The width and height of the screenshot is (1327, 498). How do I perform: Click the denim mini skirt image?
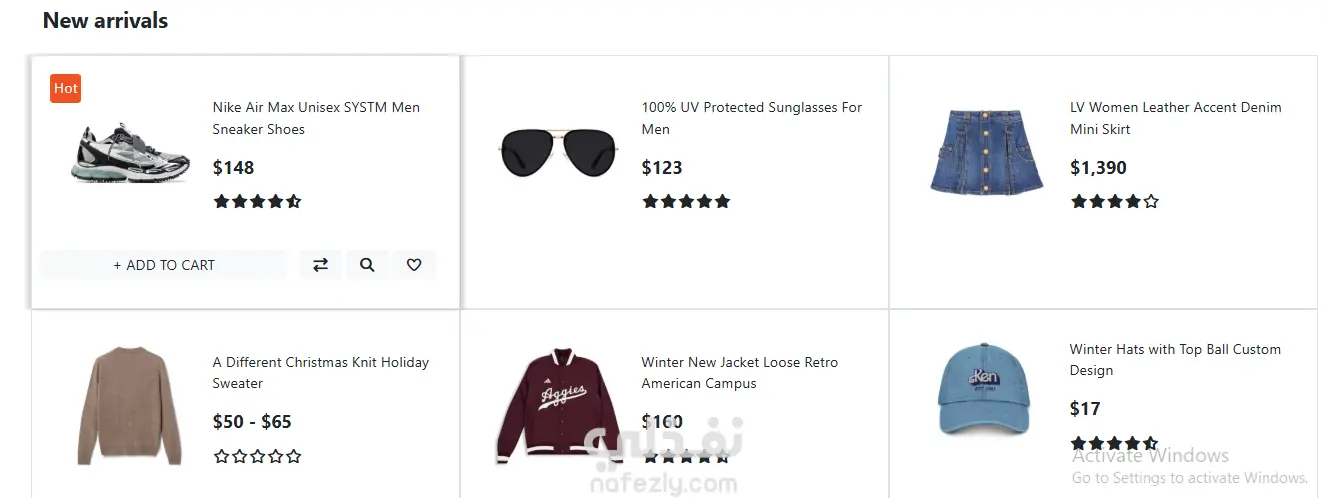(987, 152)
